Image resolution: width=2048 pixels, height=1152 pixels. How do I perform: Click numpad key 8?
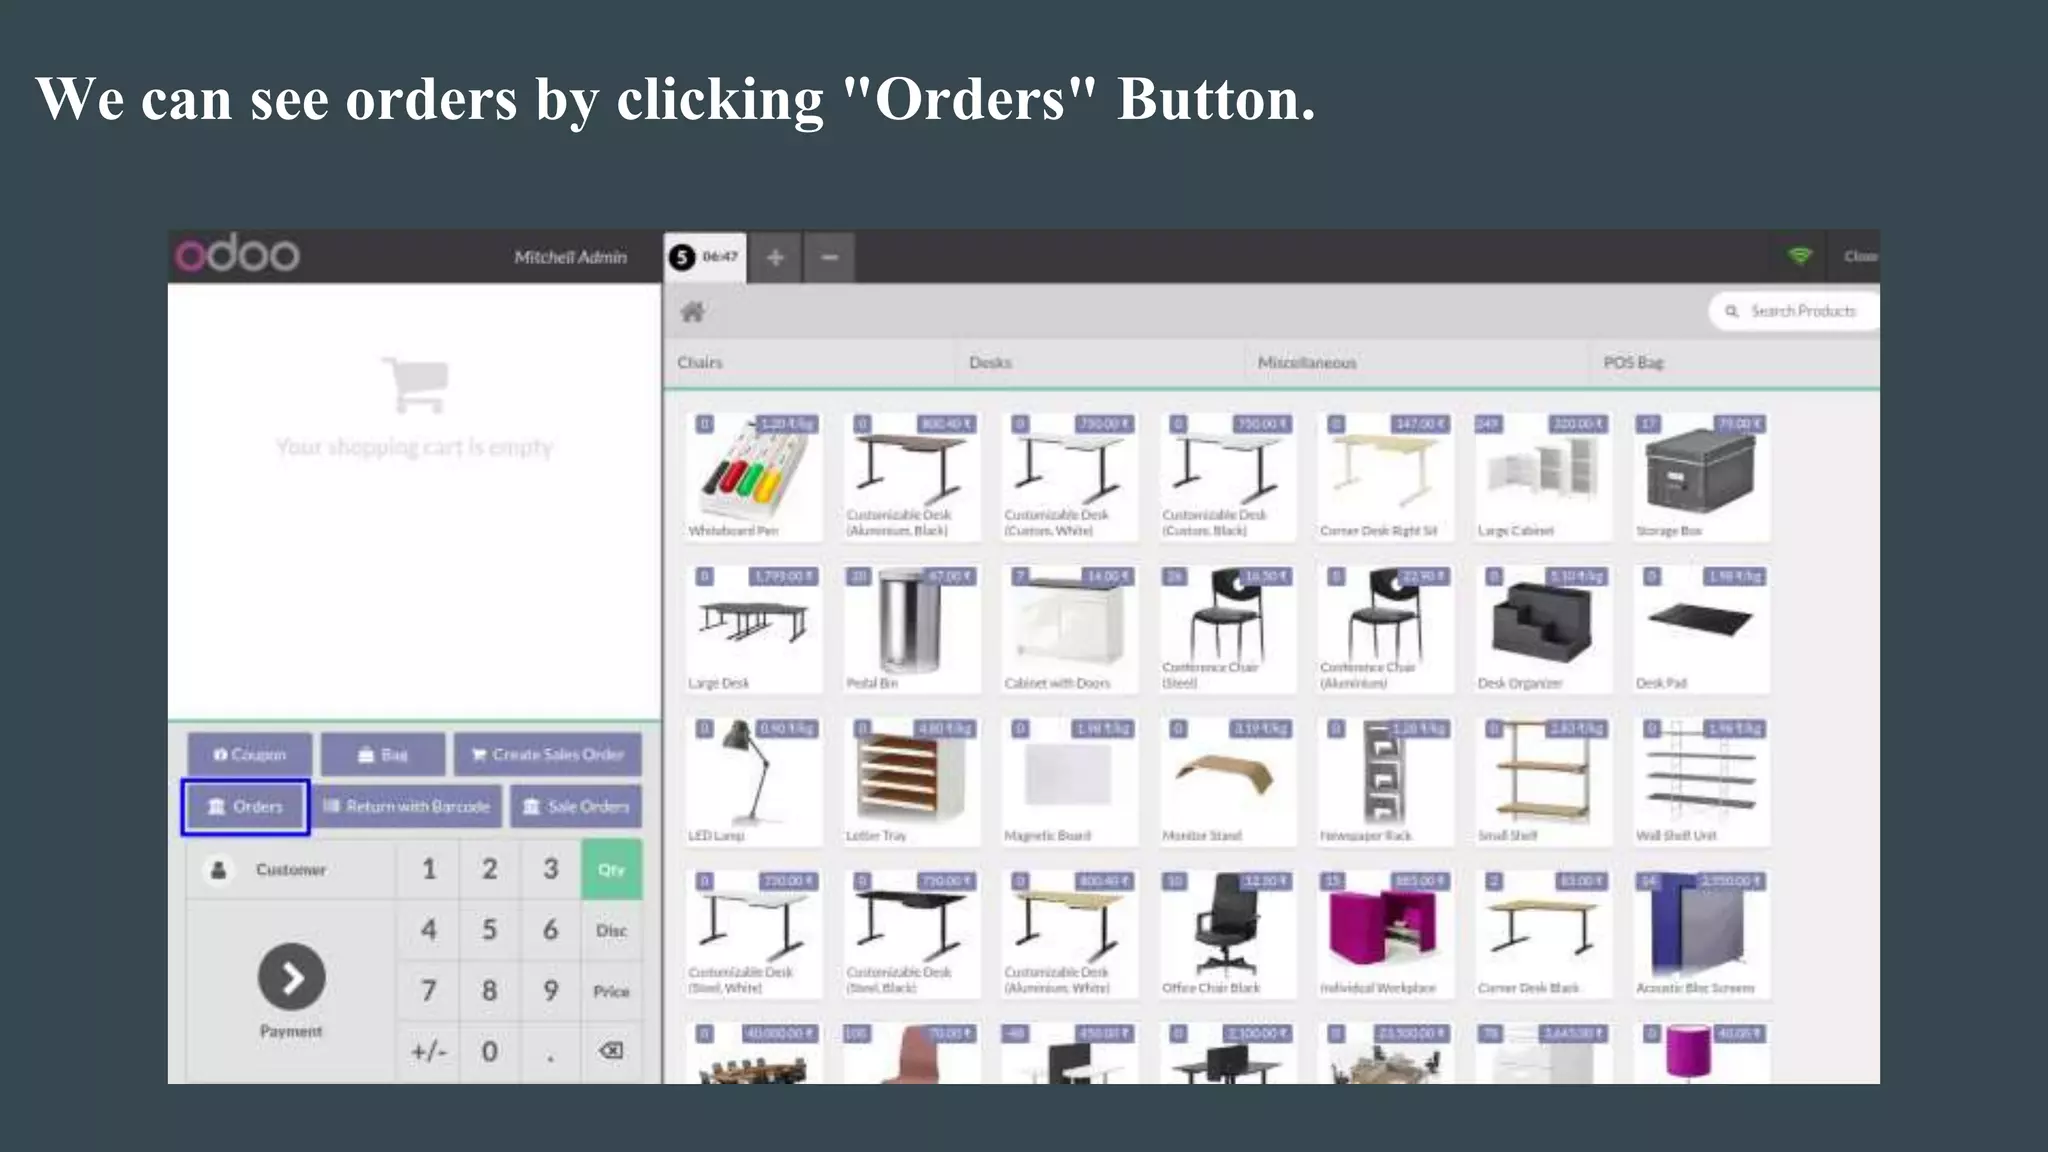coord(489,991)
